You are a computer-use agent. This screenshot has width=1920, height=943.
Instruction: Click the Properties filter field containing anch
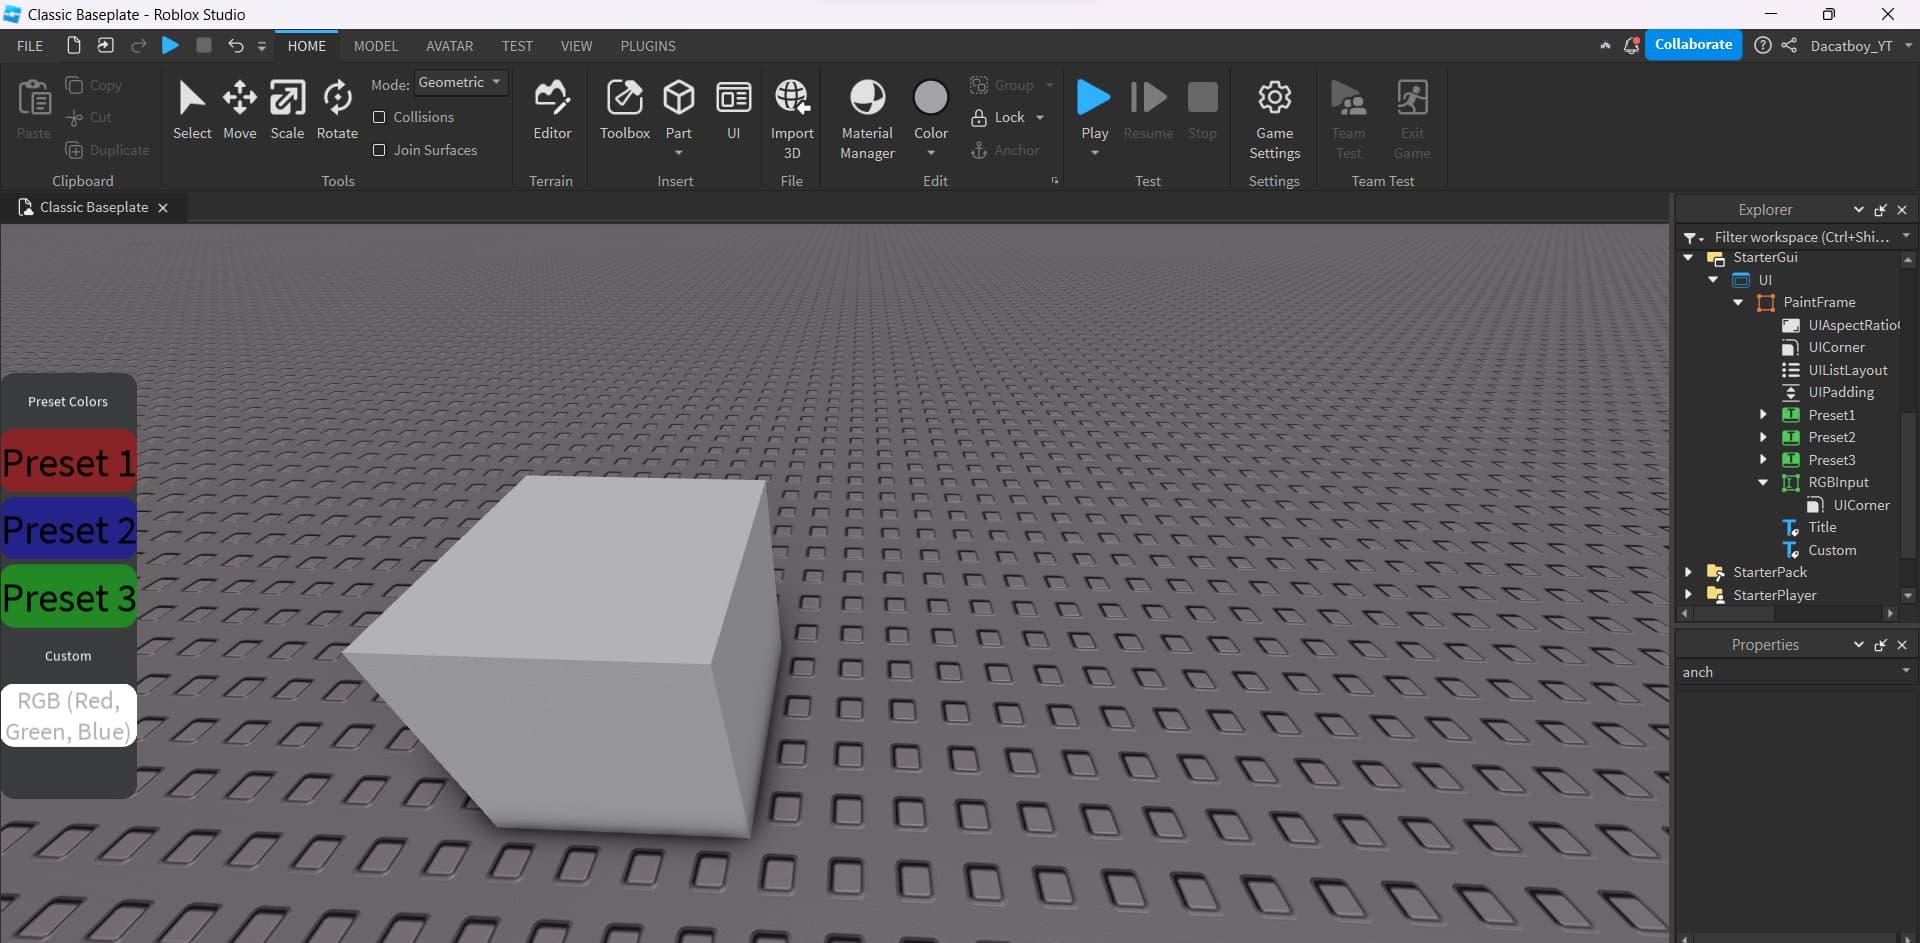tap(1796, 672)
